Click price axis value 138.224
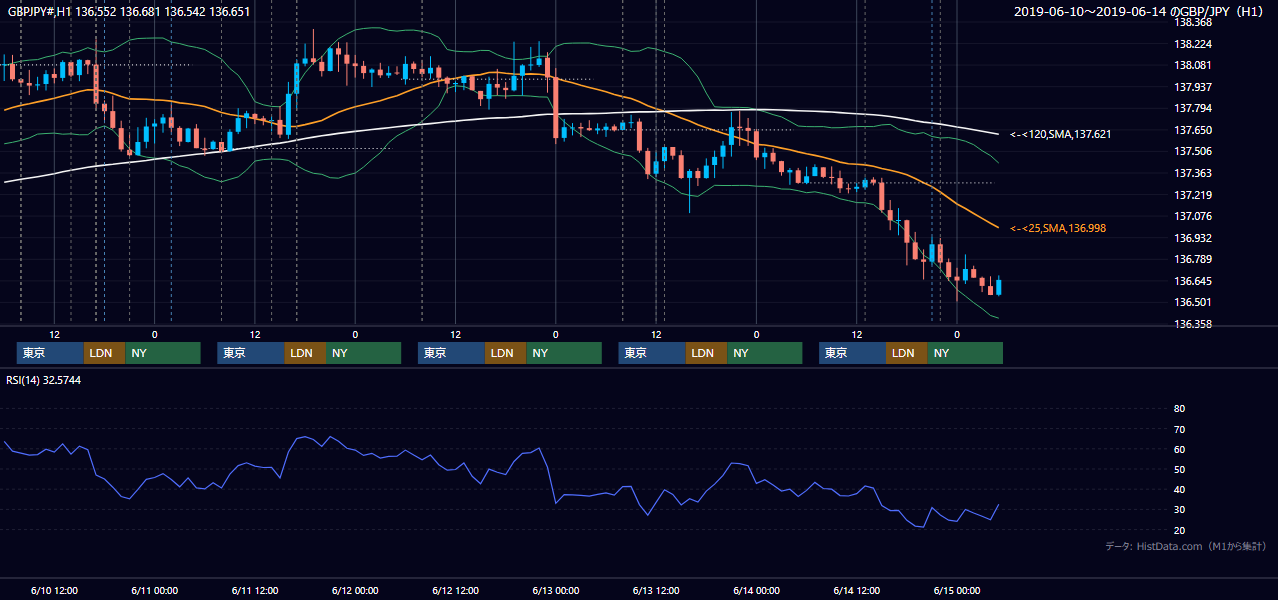Viewport: 1278px width, 600px height. 1192,44
